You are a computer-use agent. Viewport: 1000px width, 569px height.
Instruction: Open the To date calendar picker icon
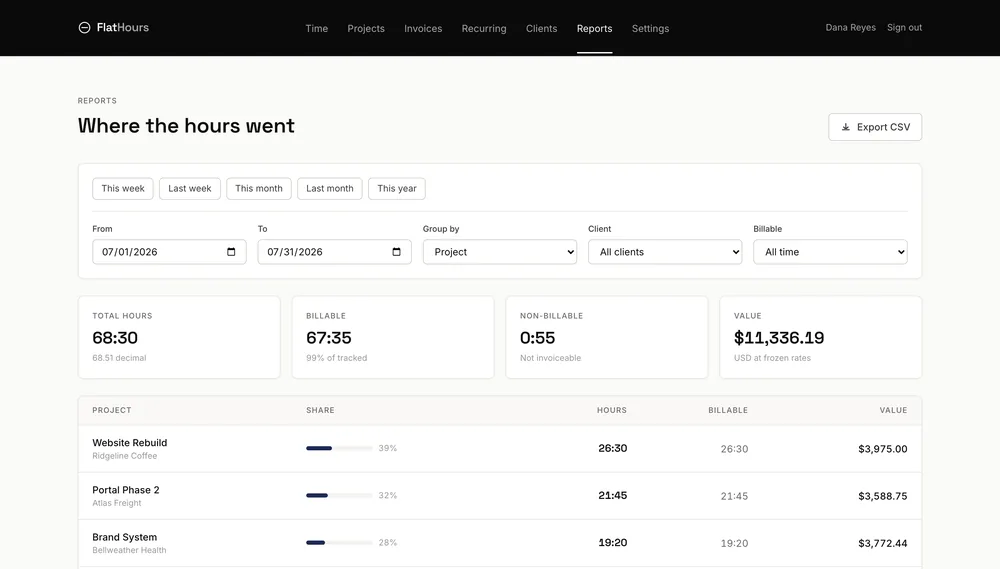click(x=396, y=252)
